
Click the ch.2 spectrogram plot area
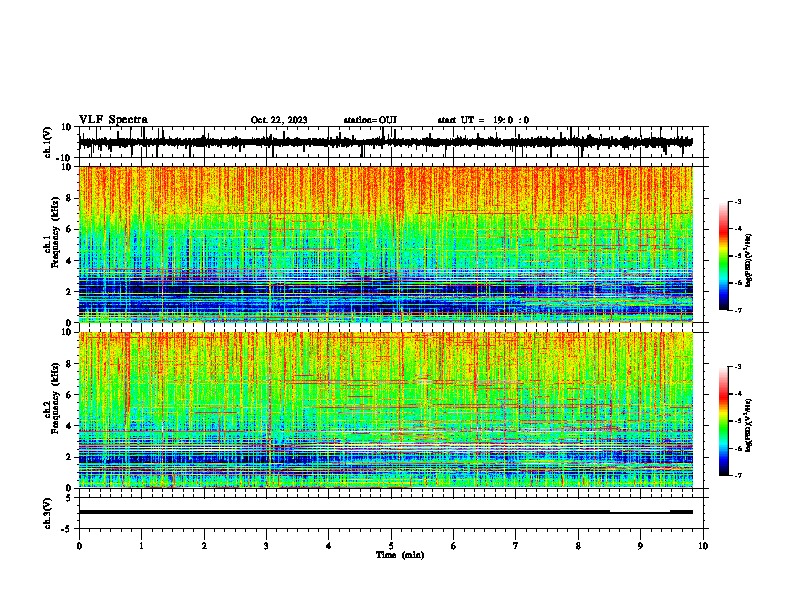[x=386, y=410]
